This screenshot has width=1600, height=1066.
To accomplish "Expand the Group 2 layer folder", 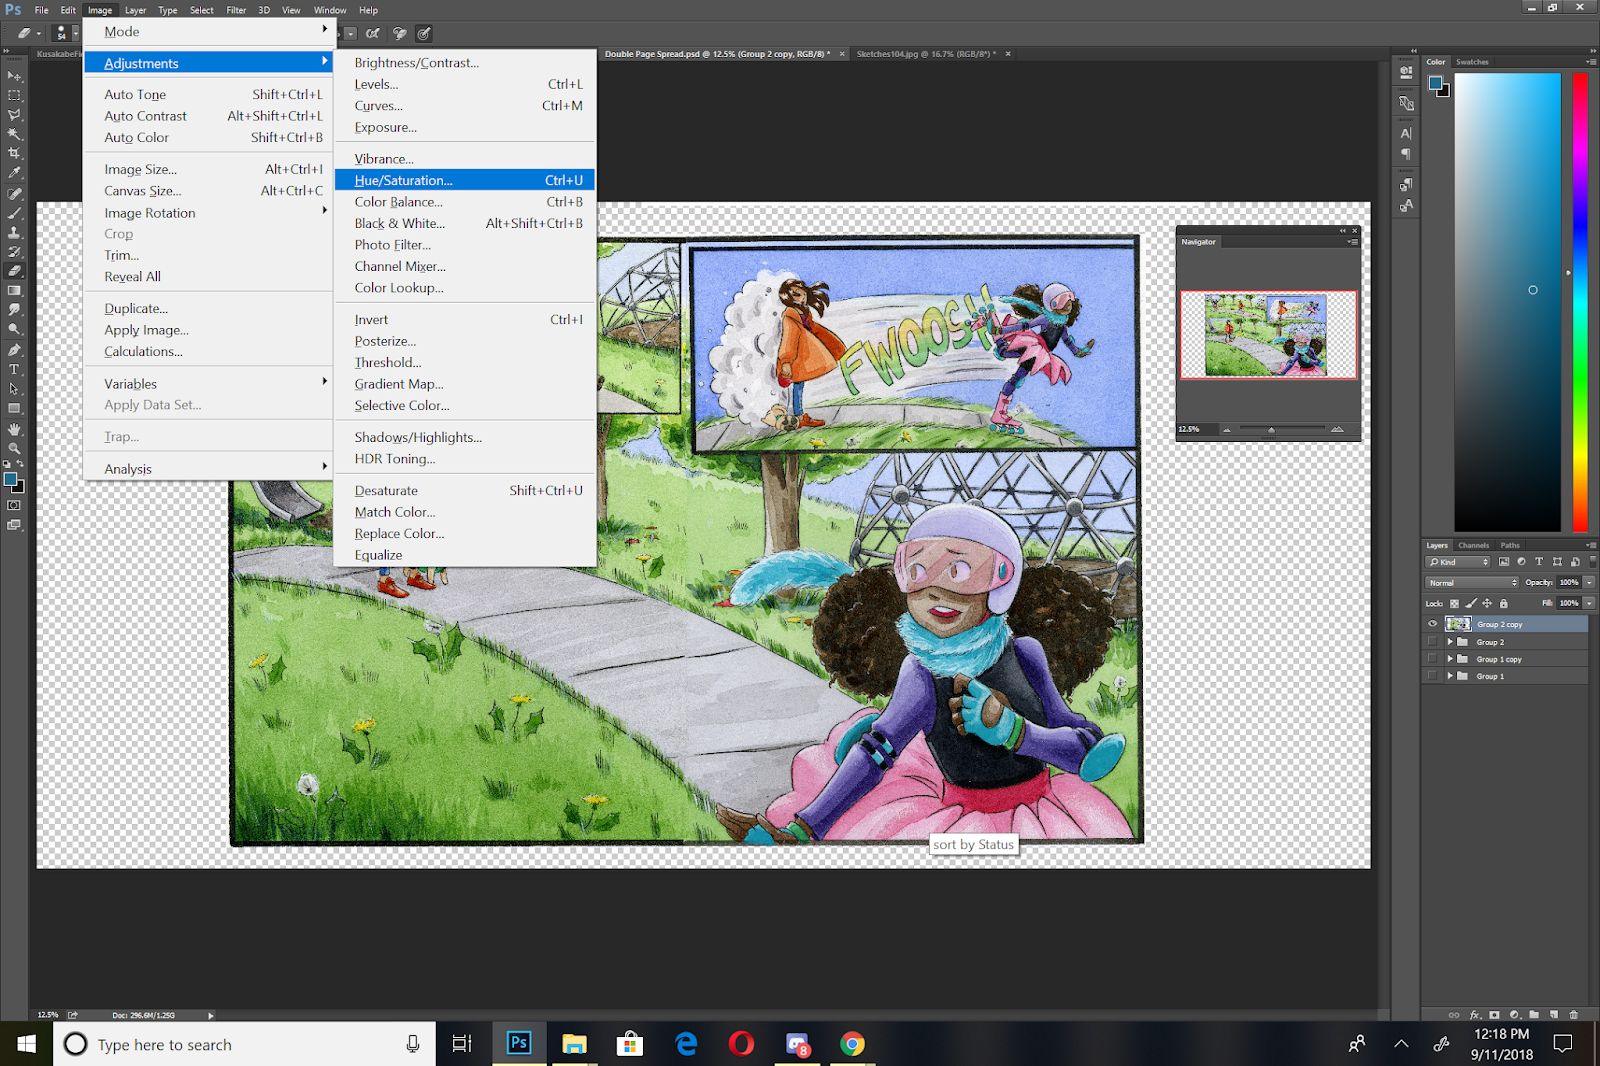I will coord(1450,642).
